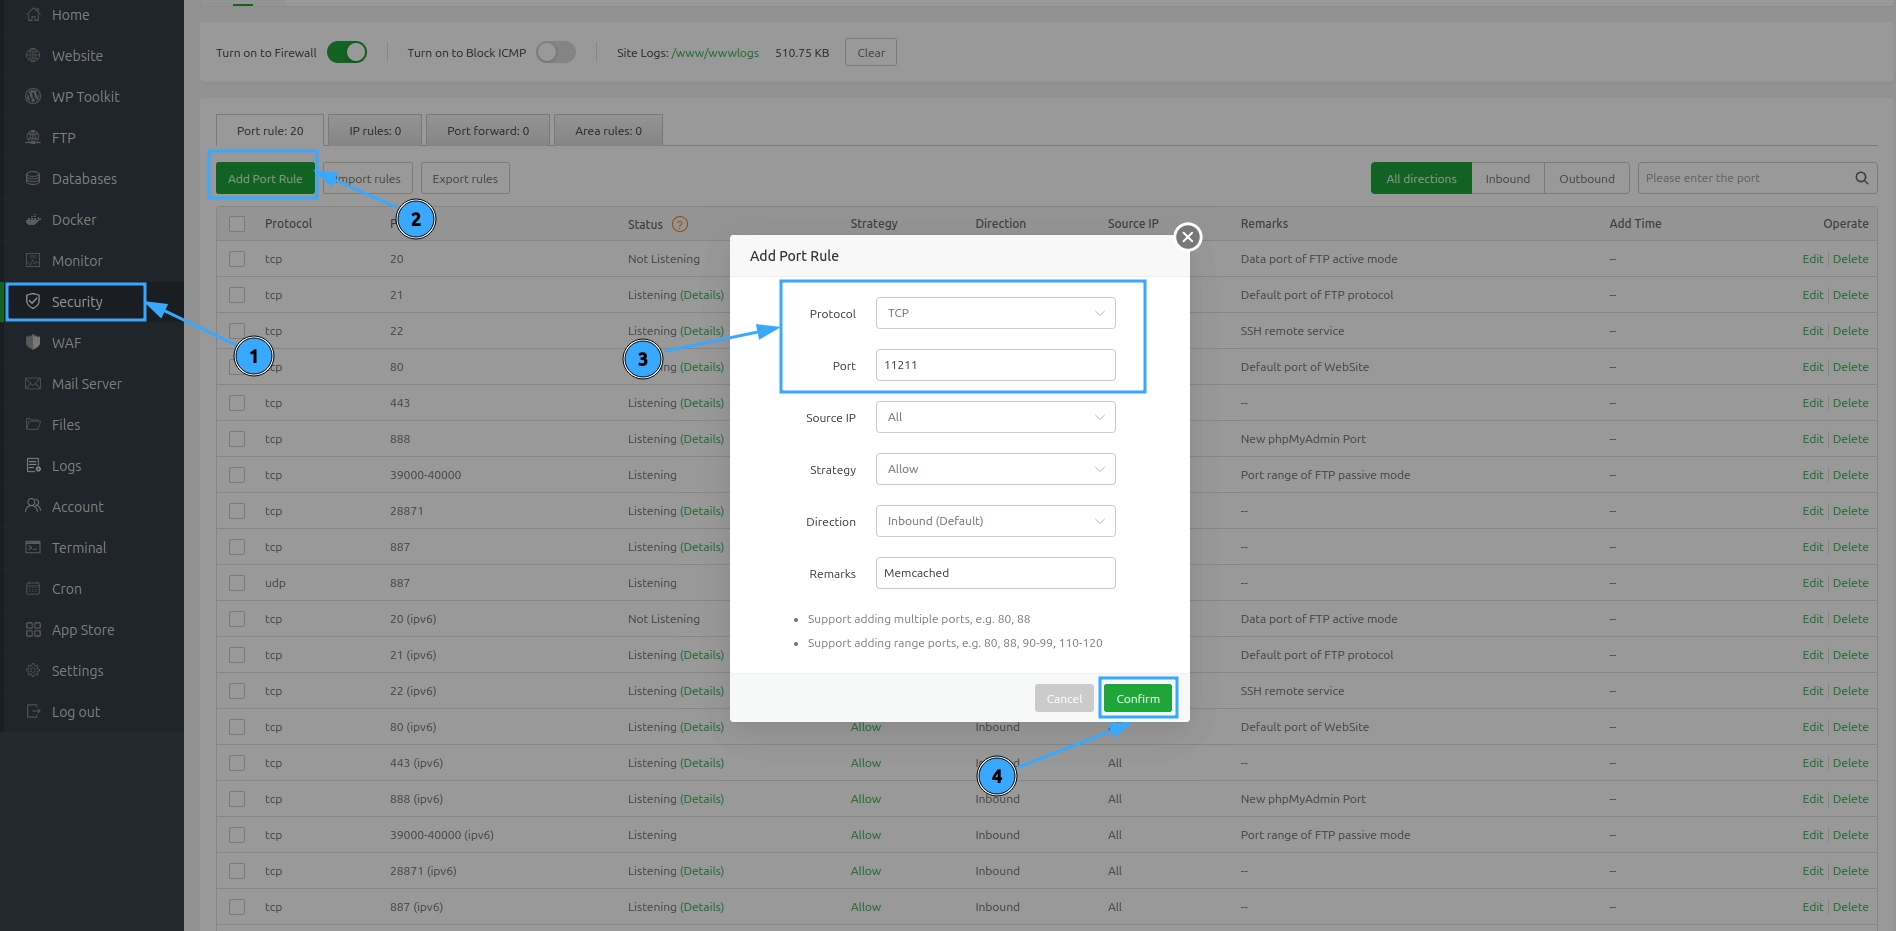Open the Source IP dropdown

[995, 417]
